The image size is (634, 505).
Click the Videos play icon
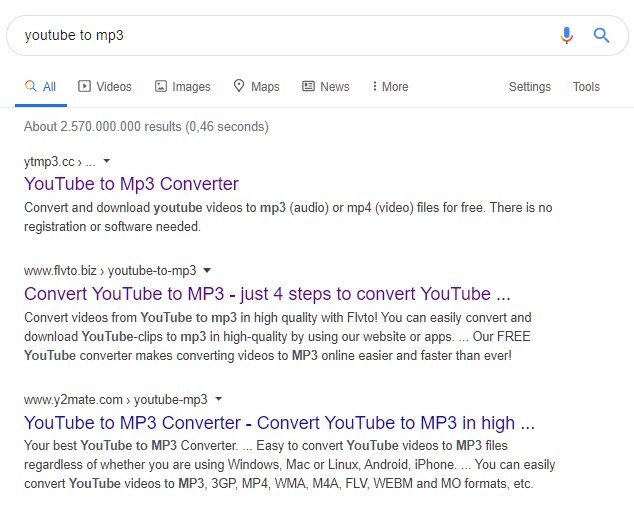click(x=84, y=86)
